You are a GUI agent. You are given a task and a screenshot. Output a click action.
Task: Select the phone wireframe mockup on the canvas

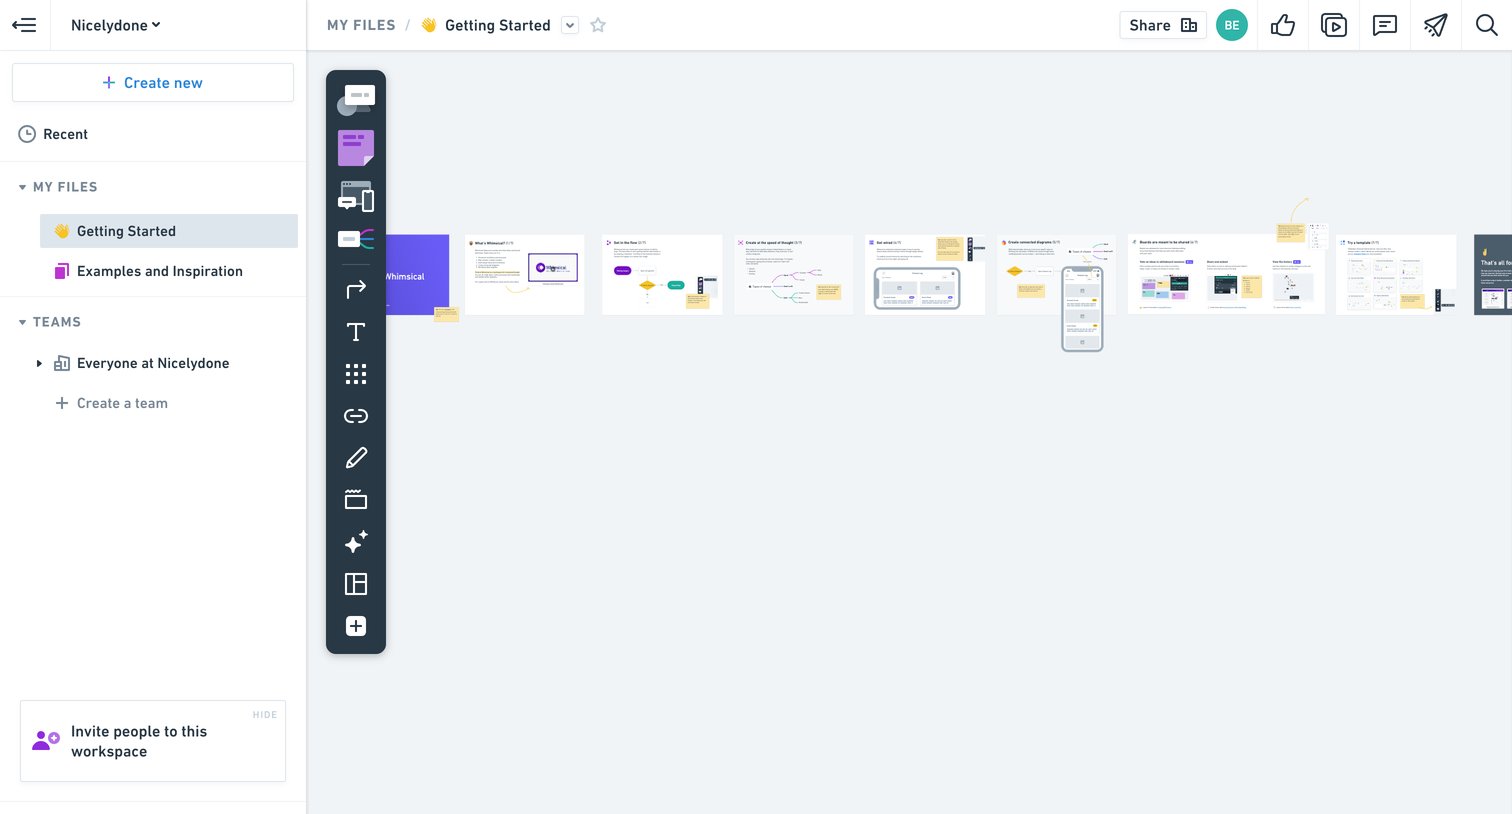1082,309
